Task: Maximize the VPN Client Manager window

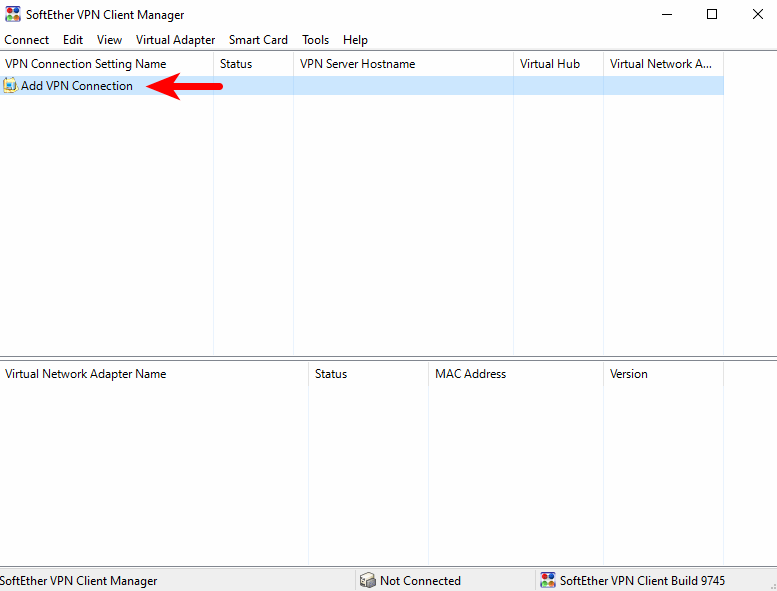Action: pos(712,15)
